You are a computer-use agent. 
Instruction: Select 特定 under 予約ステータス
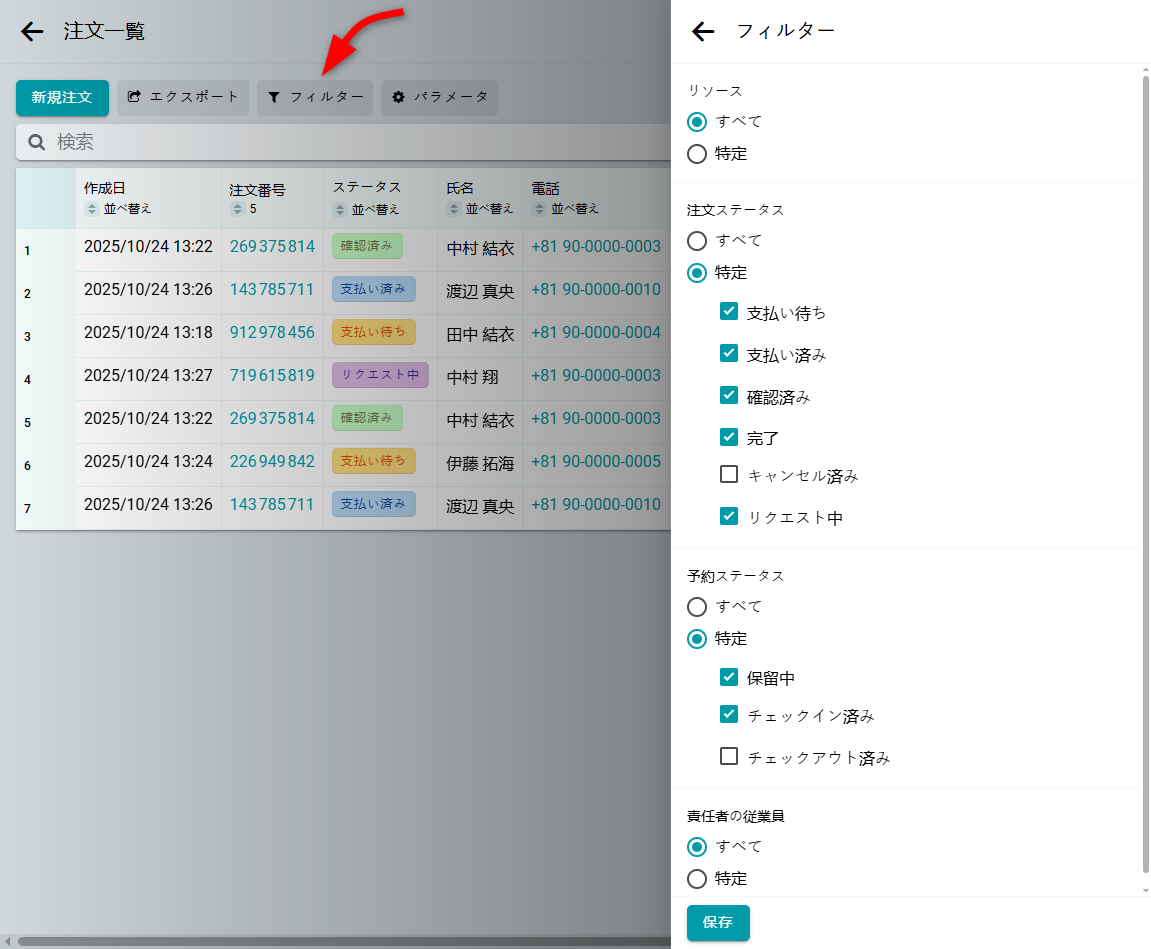pyautogui.click(x=697, y=639)
